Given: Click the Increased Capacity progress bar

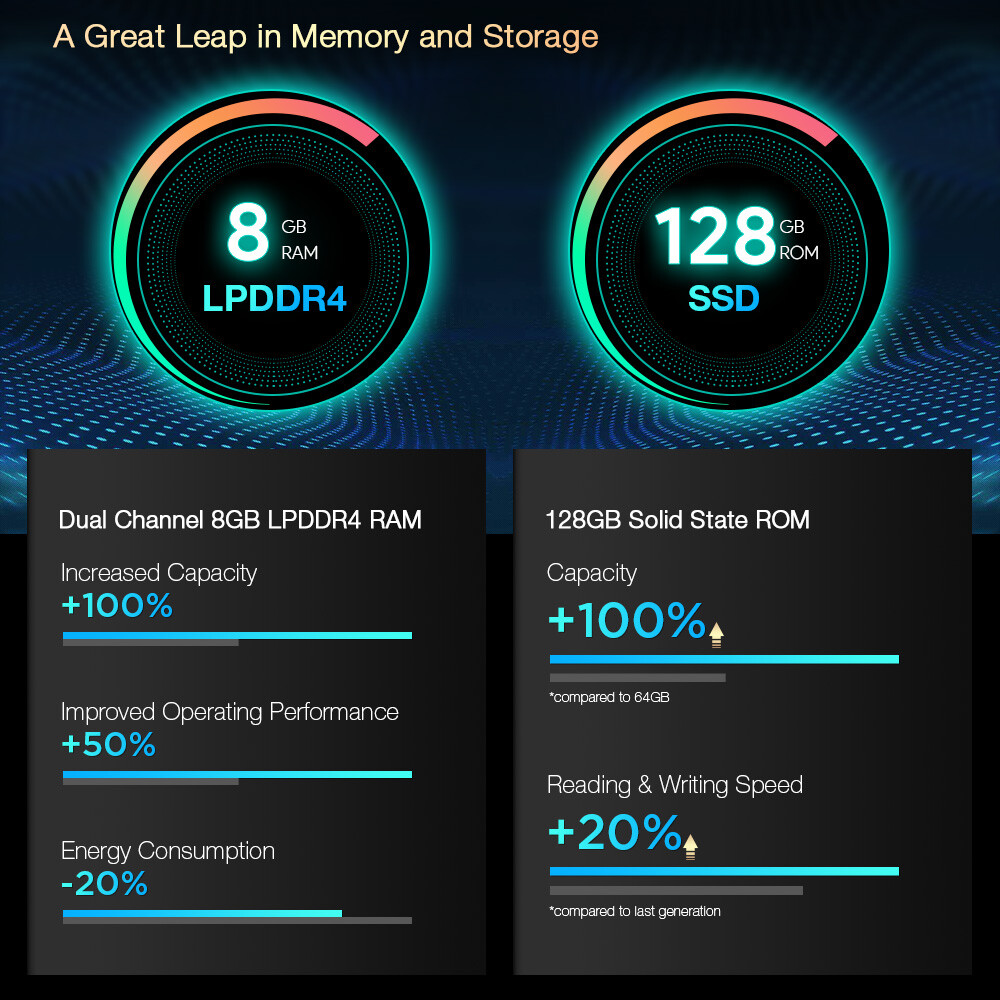Looking at the screenshot, I should [x=237, y=638].
